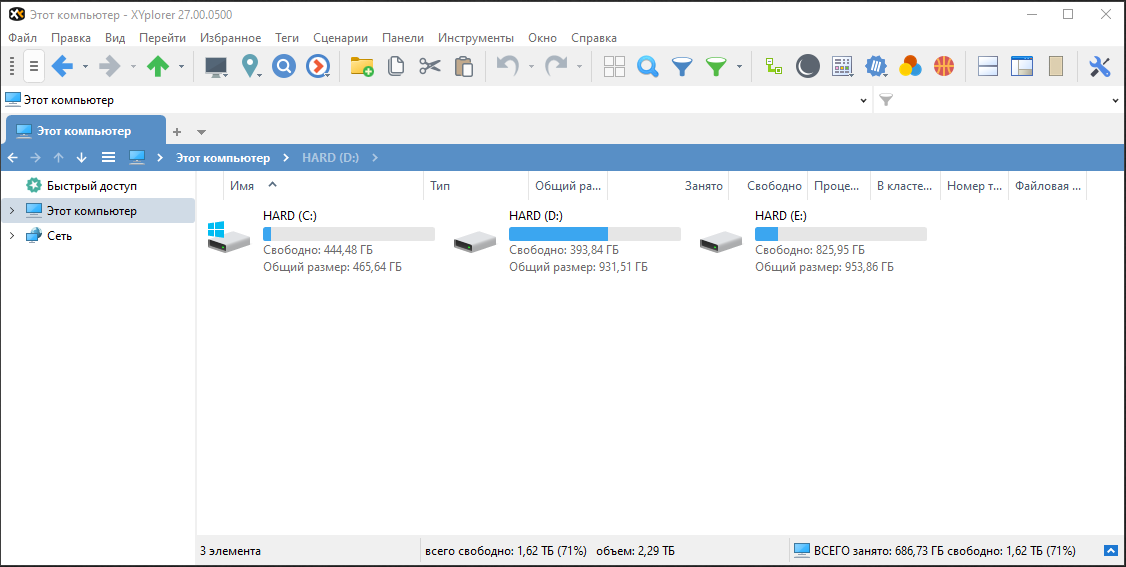Click the Undo arrow icon
The image size is (1126, 567).
(508, 67)
